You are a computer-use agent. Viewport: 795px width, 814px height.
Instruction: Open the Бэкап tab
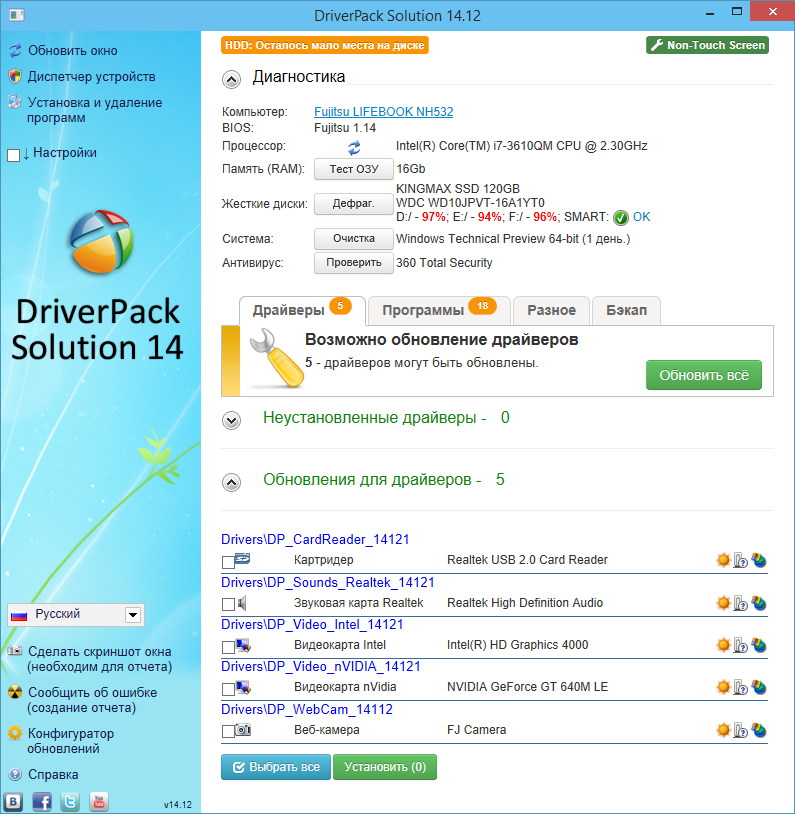coord(626,310)
